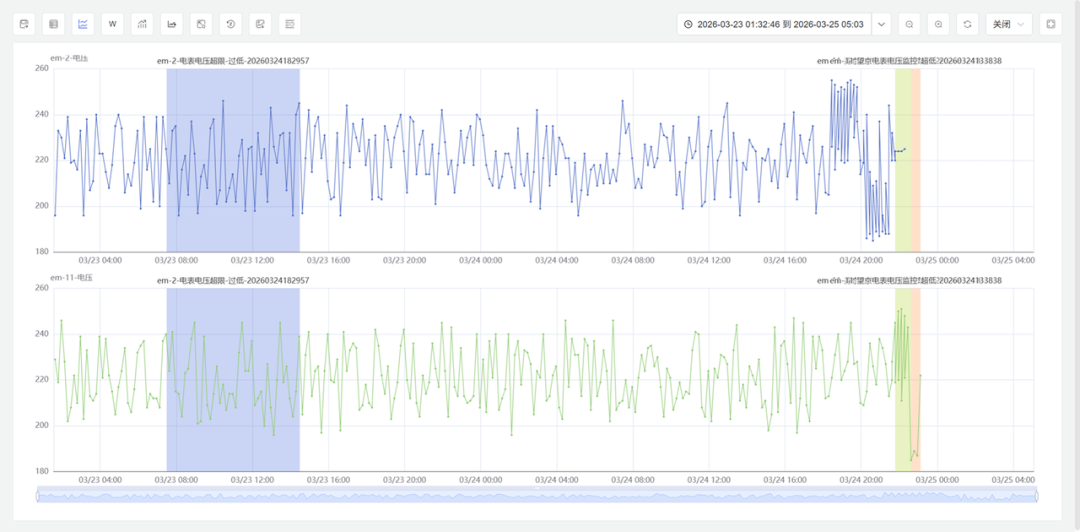The height and width of the screenshot is (532, 1080).
Task: Refresh the charts with the refresh icon
Action: 968,24
